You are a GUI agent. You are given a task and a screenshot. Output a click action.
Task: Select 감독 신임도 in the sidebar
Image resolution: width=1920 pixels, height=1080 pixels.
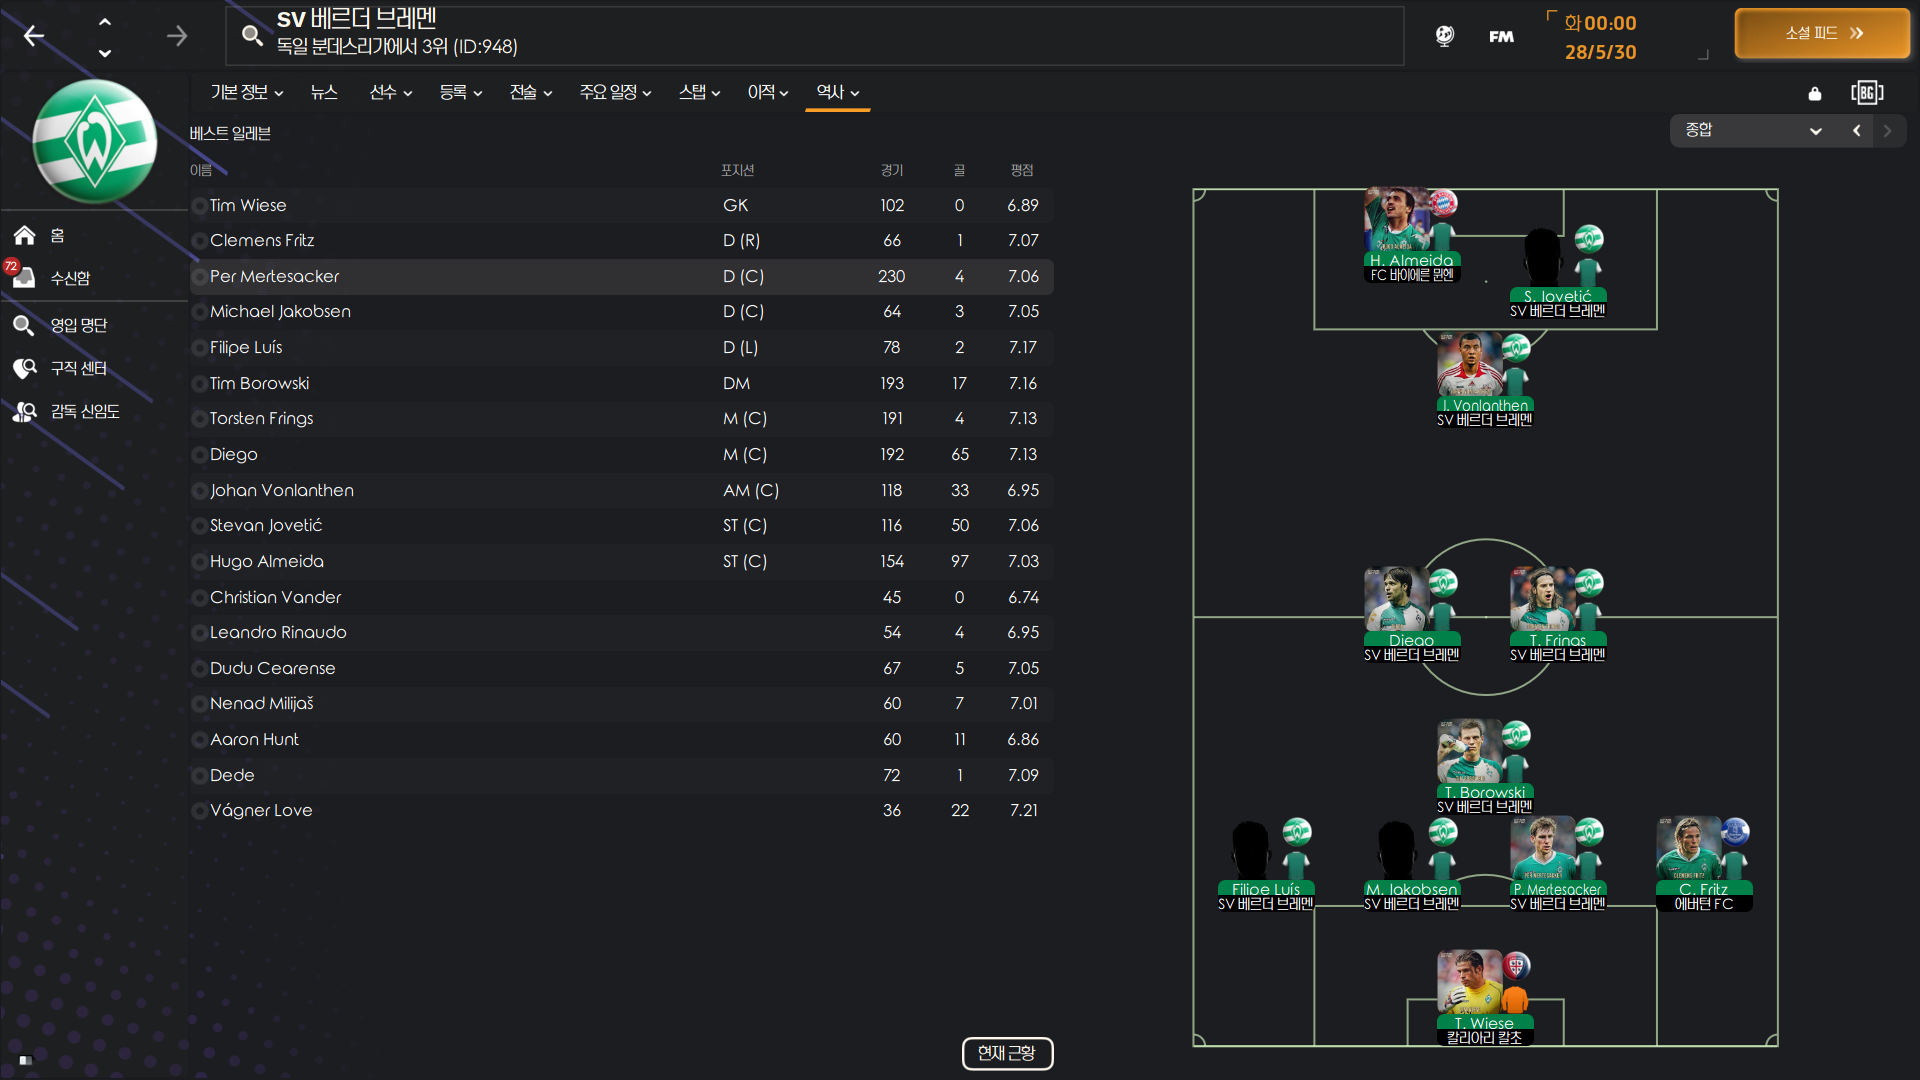(x=85, y=411)
